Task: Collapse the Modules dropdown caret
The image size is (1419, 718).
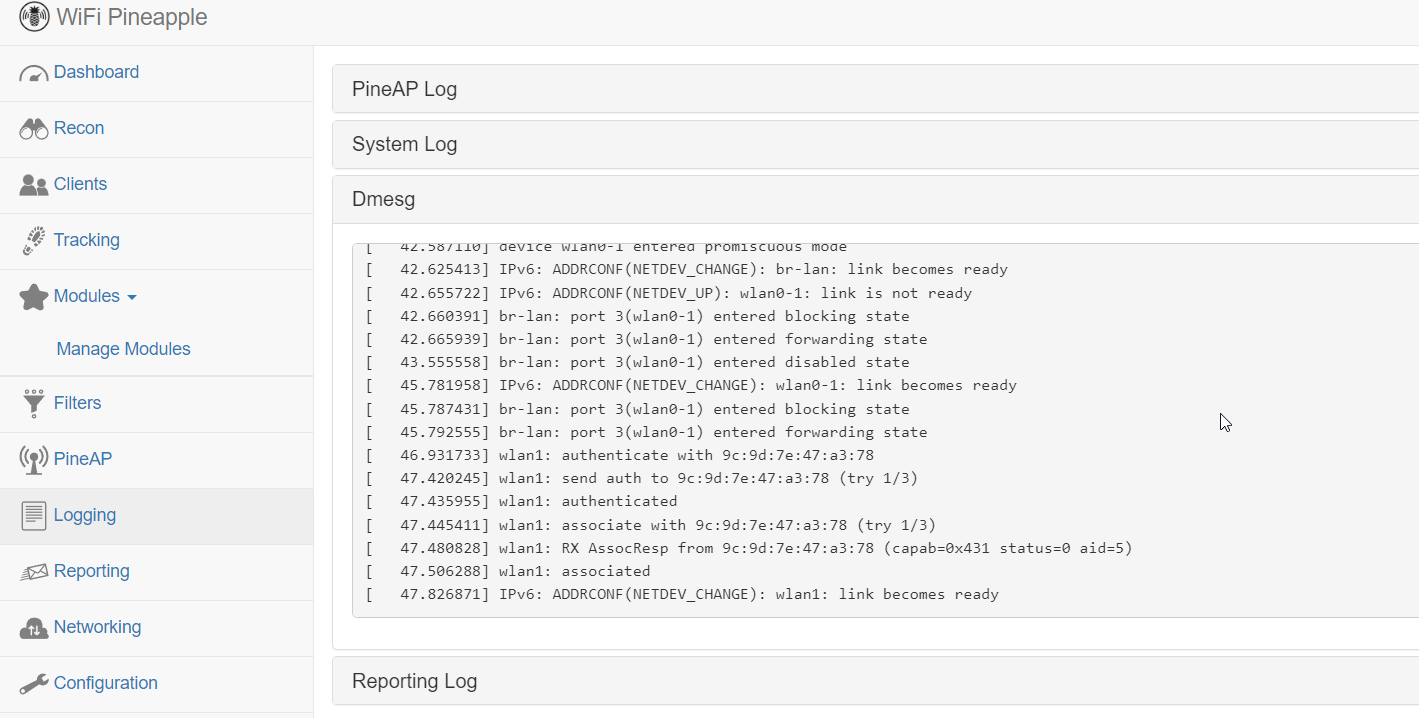Action: 132,298
